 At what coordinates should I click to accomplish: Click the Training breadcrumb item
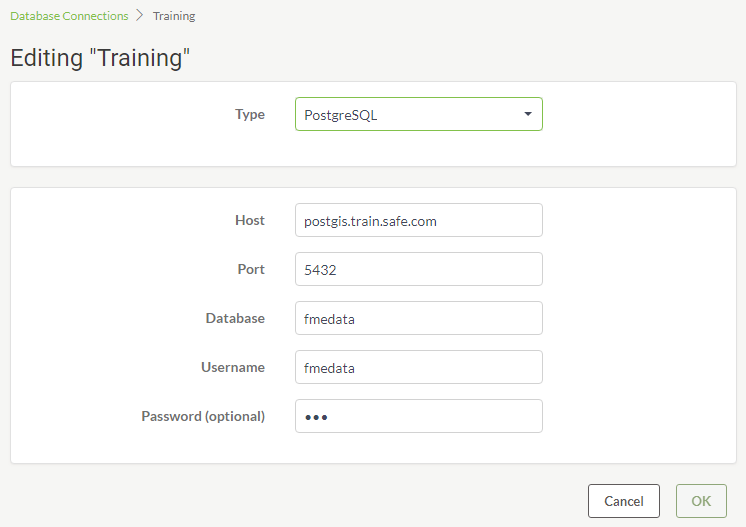click(174, 16)
